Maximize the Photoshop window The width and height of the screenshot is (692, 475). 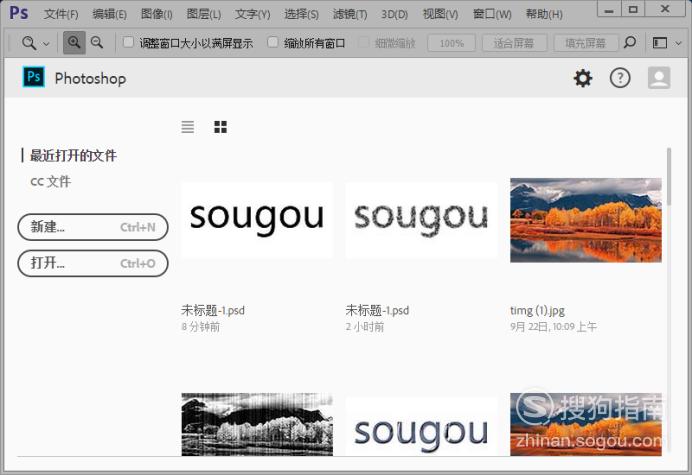click(x=633, y=9)
